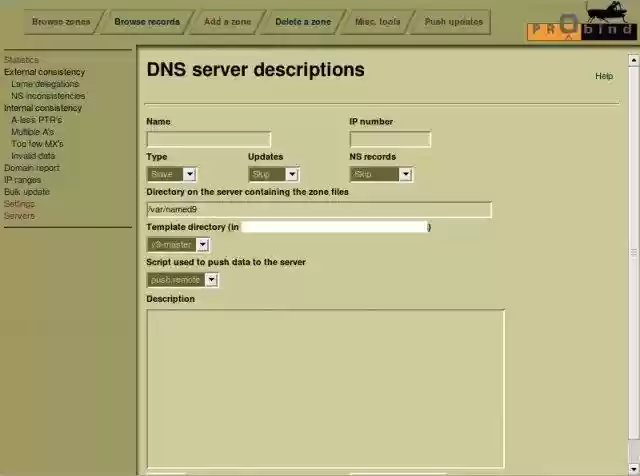Open Too few MX's report

(37, 144)
